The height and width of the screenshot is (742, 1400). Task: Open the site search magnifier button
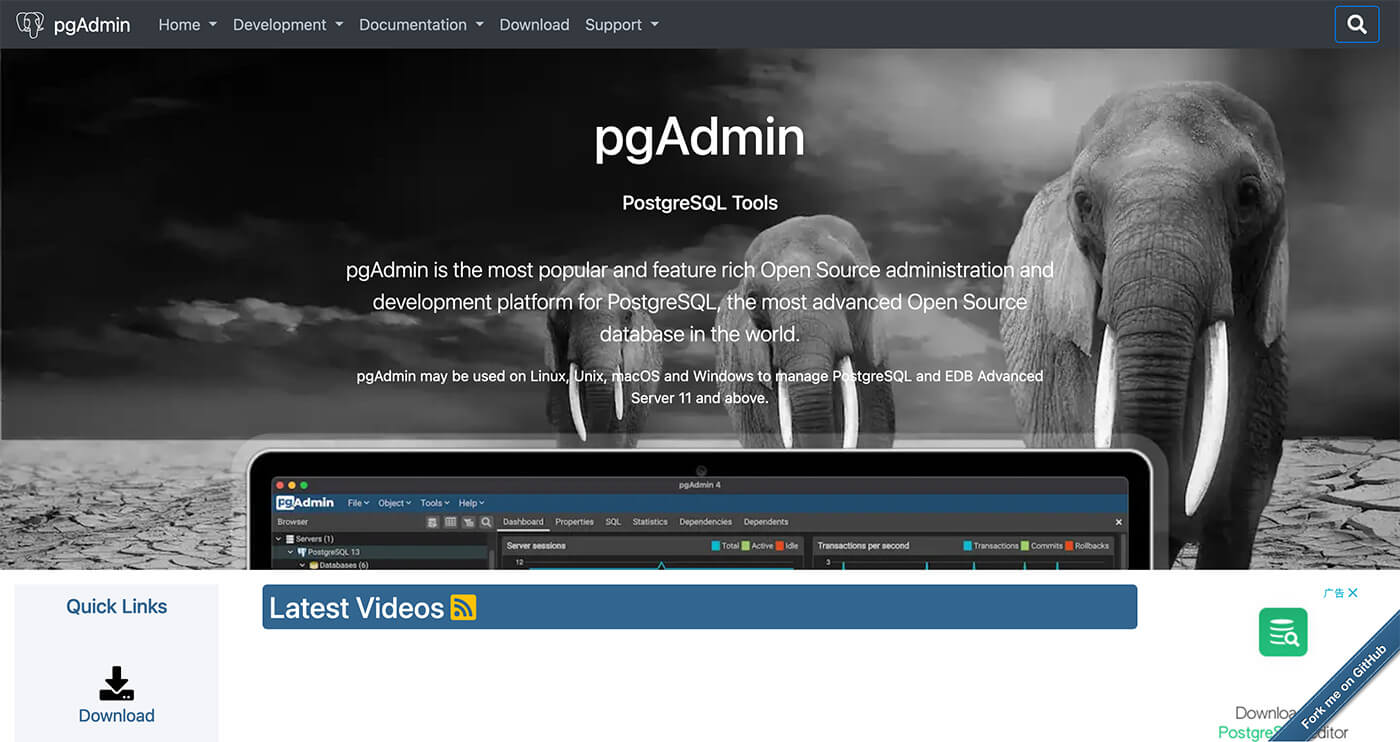pyautogui.click(x=1357, y=24)
